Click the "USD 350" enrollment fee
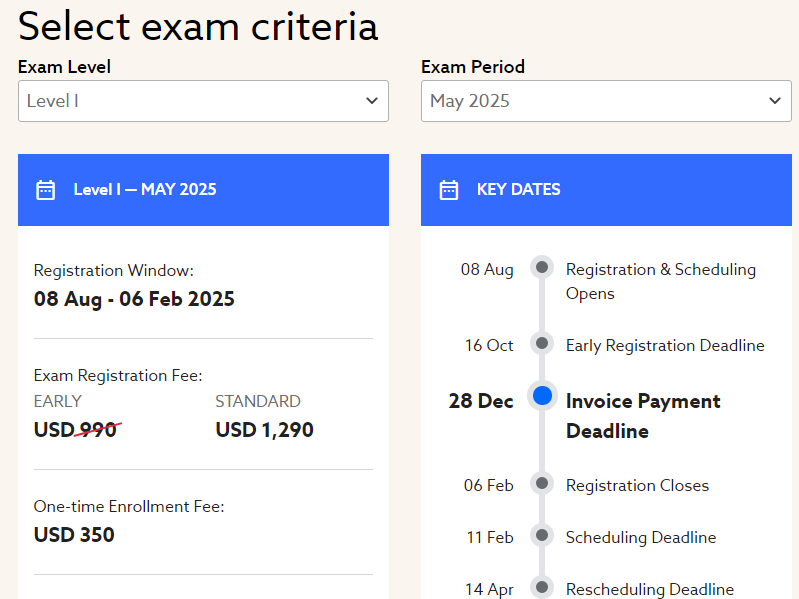The width and height of the screenshot is (799, 599). 74,535
